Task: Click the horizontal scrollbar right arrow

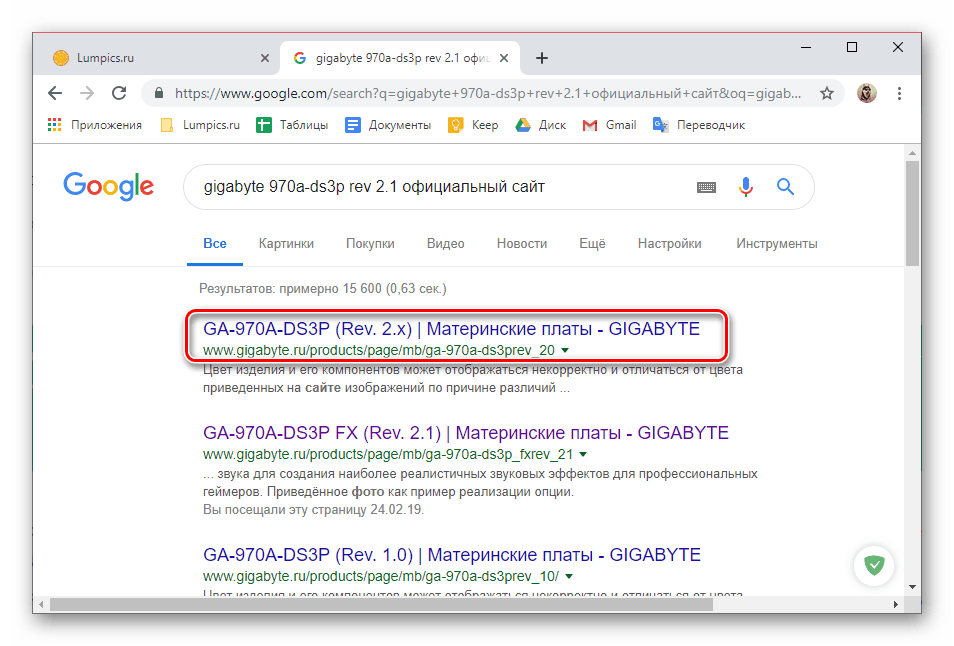Action: pos(896,605)
